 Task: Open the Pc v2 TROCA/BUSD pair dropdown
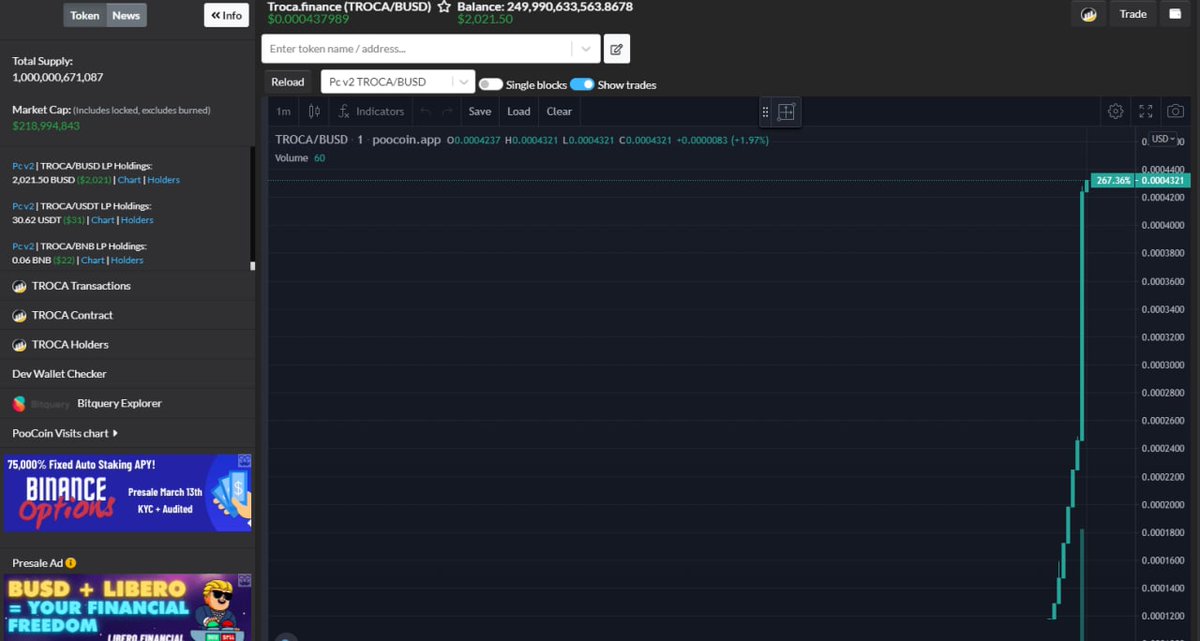[398, 82]
